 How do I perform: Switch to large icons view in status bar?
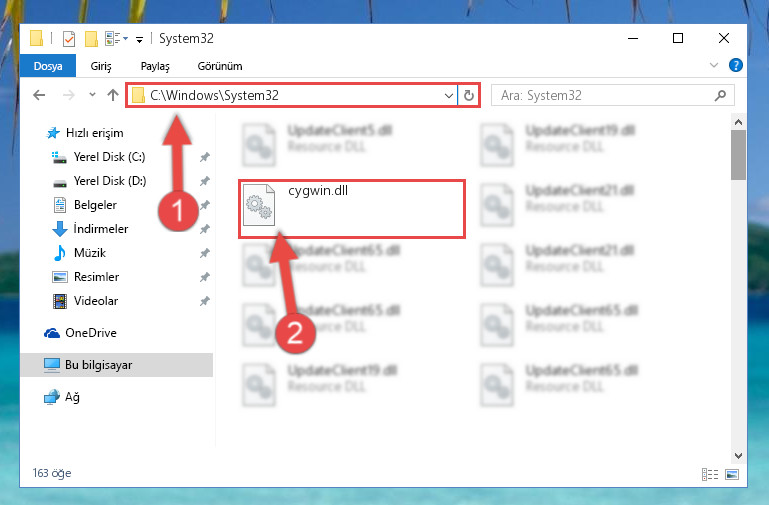point(732,474)
